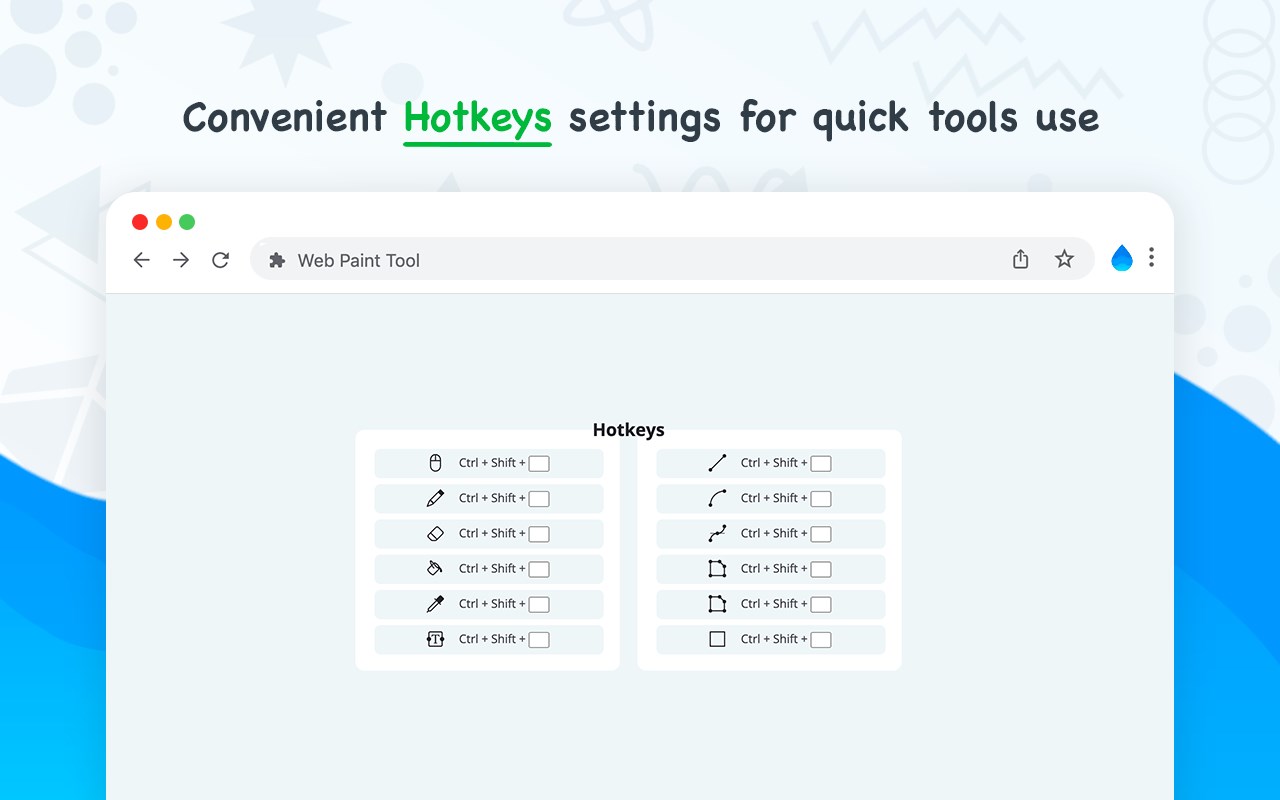Viewport: 1280px width, 800px height.
Task: Click the eraser hotkey input box
Action: coord(539,534)
